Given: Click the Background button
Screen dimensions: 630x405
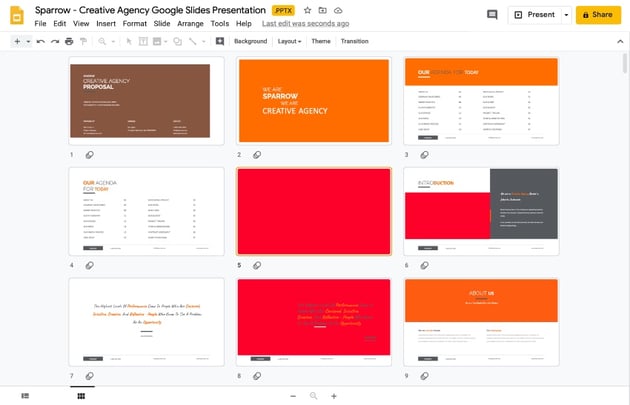Looking at the screenshot, I should pos(250,41).
